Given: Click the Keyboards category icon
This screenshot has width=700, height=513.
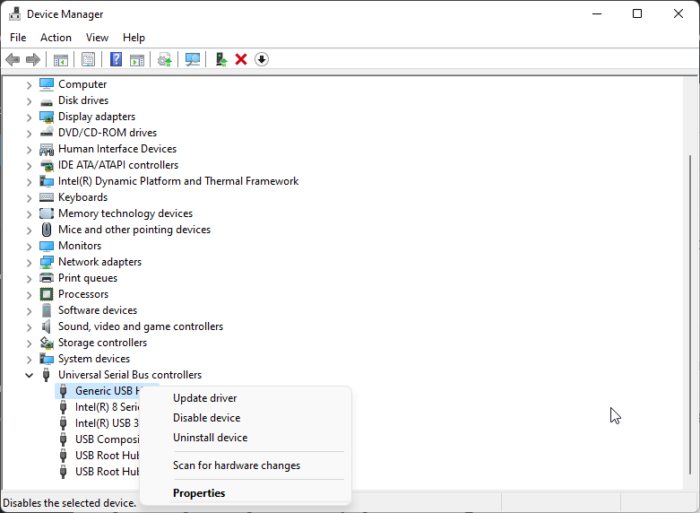Looking at the screenshot, I should (x=46, y=197).
